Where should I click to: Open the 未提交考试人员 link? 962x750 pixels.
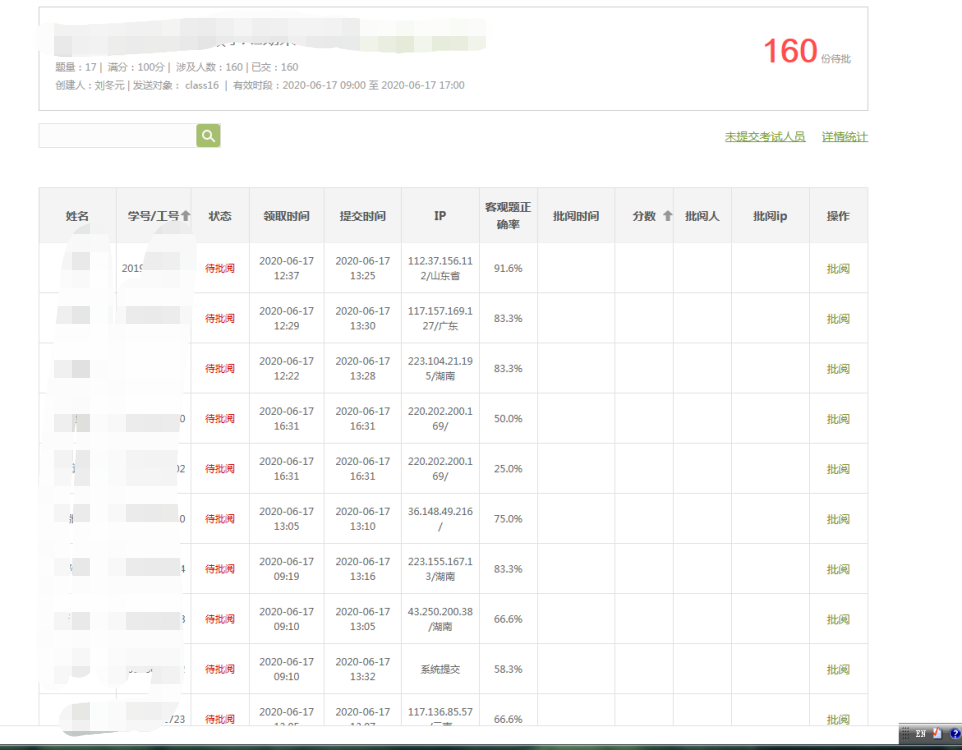[765, 137]
